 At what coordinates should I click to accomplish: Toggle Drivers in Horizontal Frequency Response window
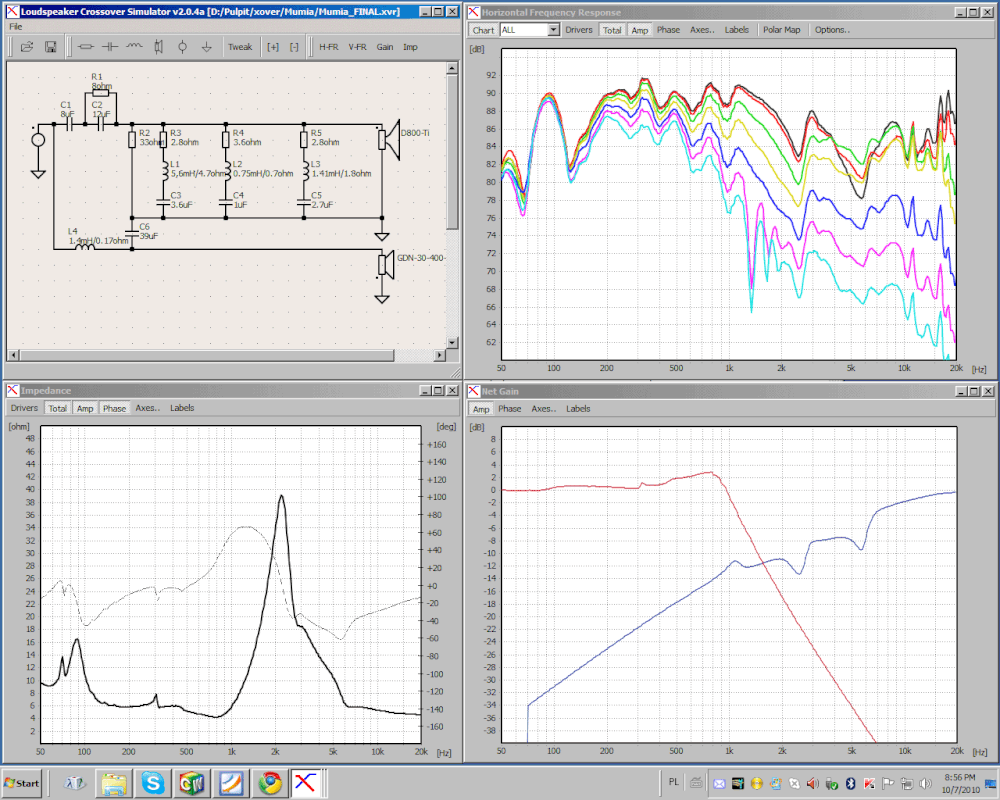point(579,30)
